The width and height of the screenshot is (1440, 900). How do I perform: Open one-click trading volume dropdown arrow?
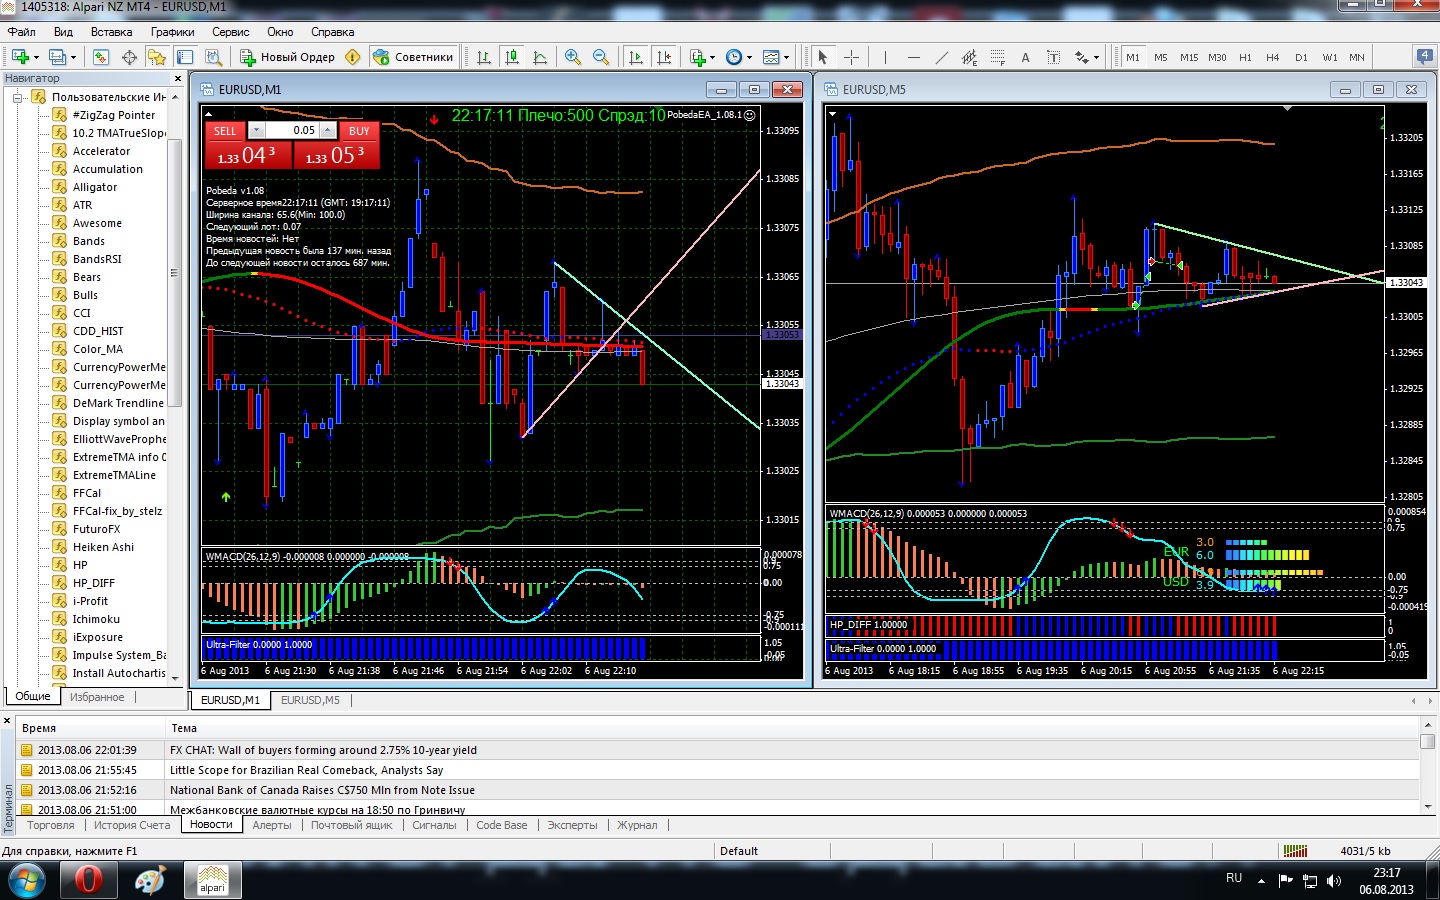(x=256, y=130)
